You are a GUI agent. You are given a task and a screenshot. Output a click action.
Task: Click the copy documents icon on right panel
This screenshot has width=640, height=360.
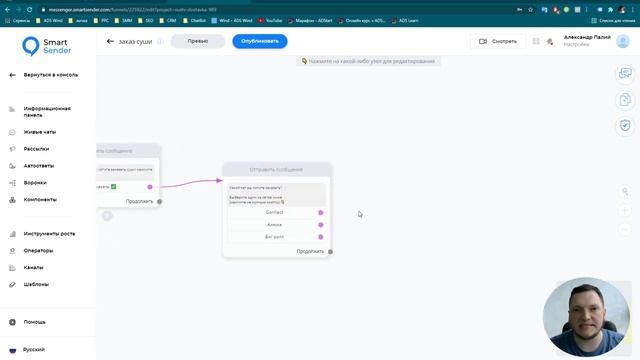click(x=625, y=100)
